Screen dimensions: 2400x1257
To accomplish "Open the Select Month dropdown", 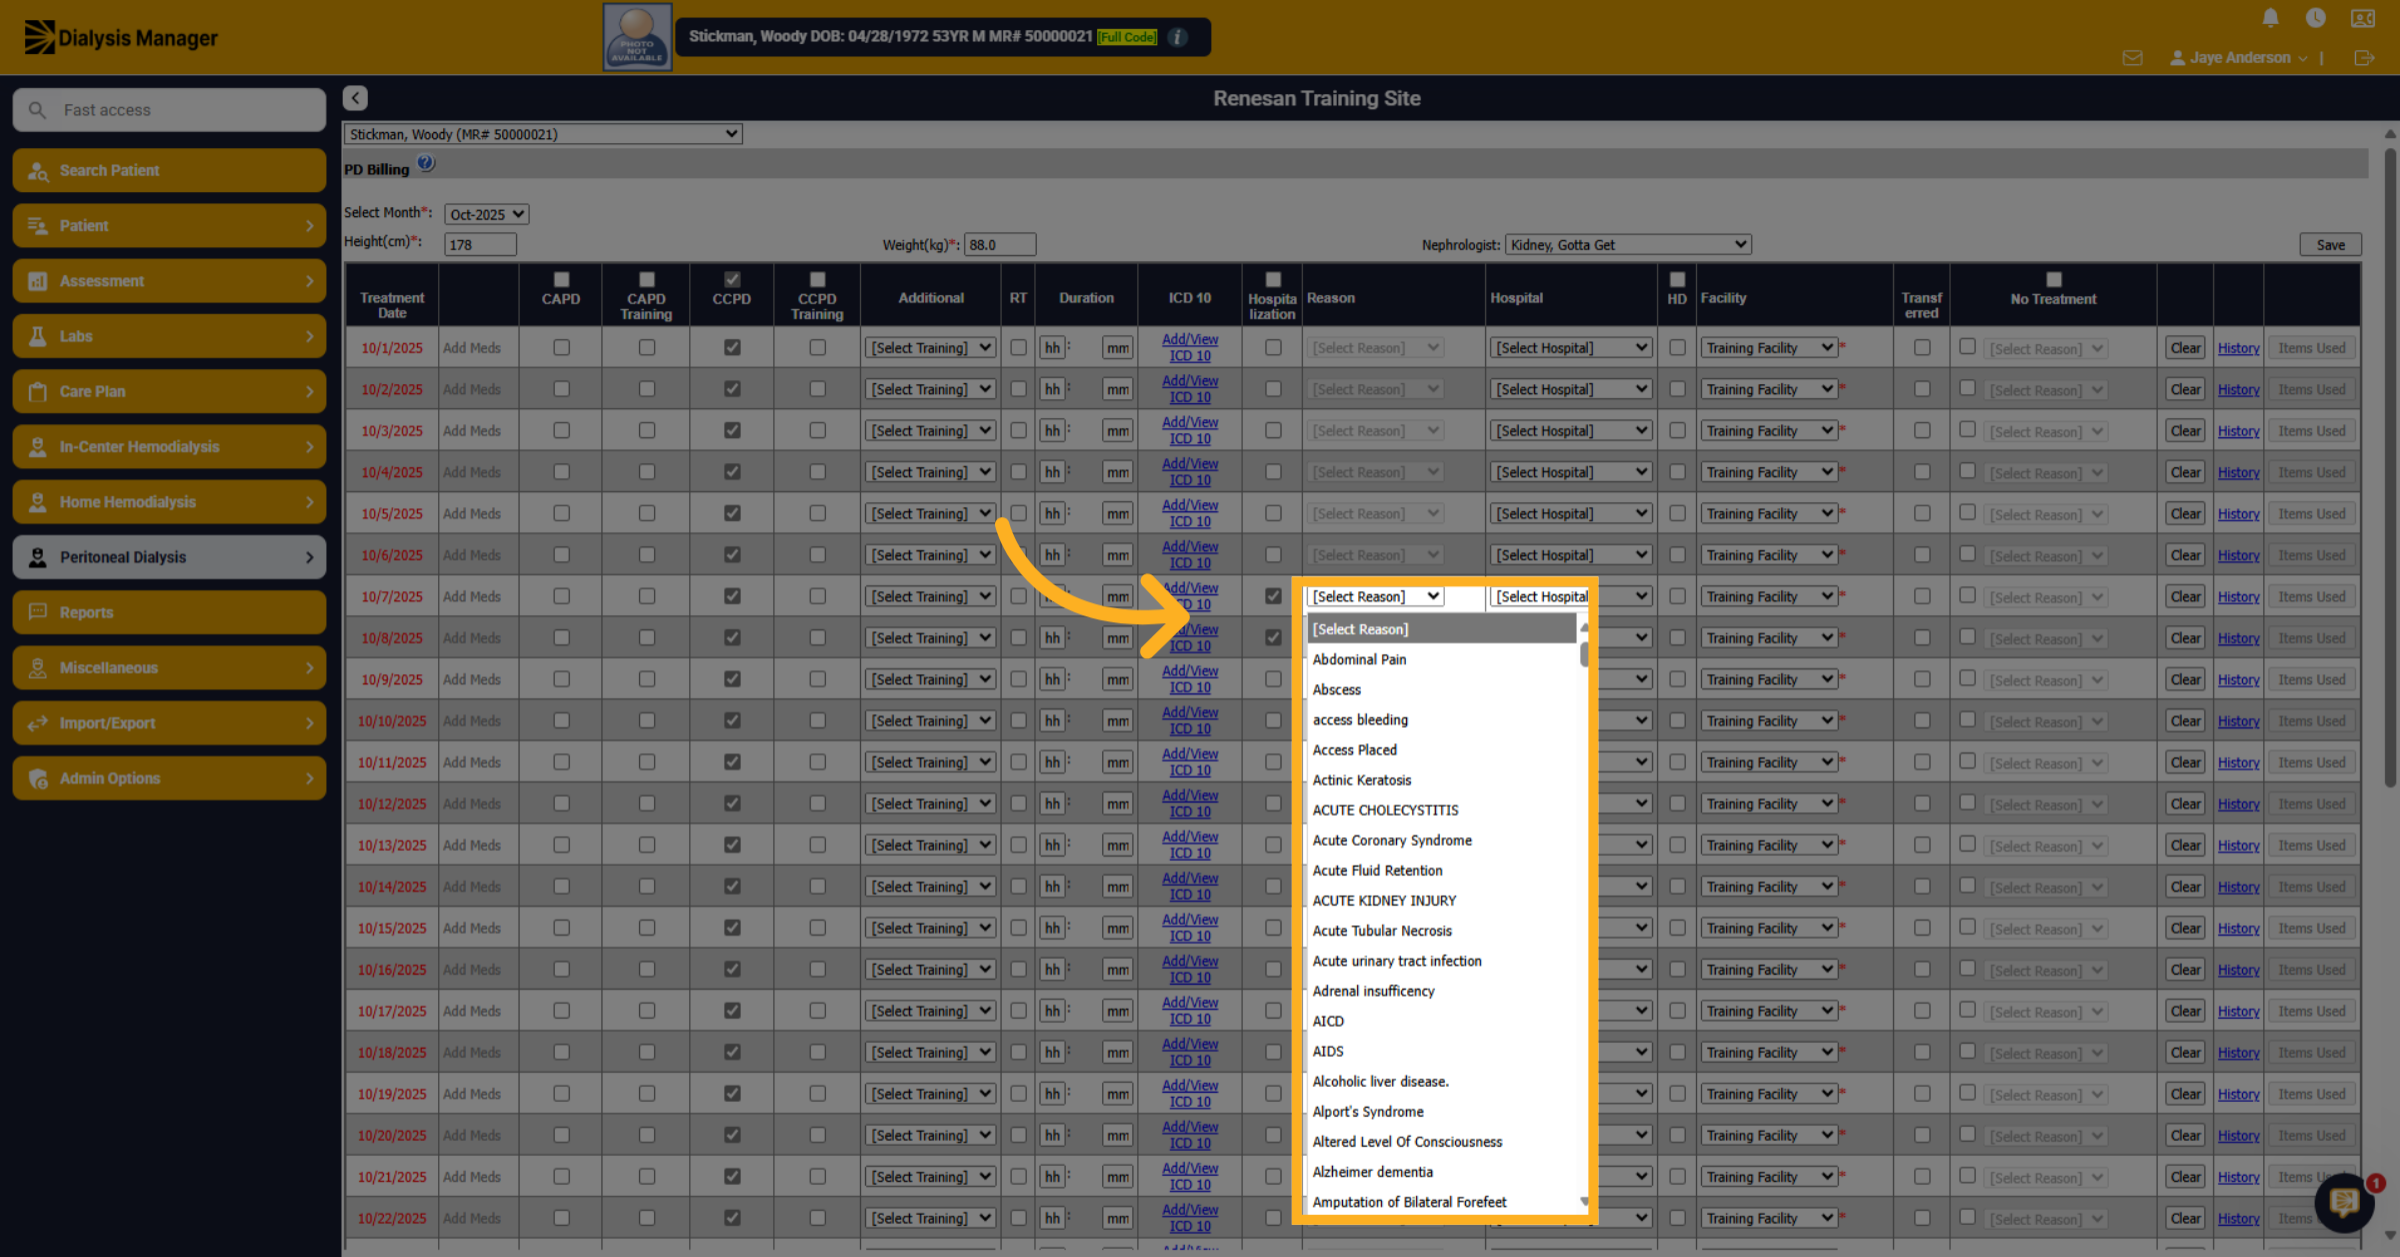I will tap(486, 214).
